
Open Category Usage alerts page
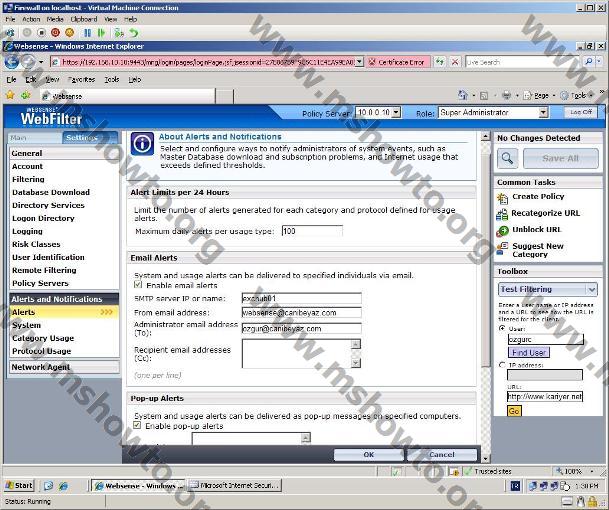coord(43,338)
